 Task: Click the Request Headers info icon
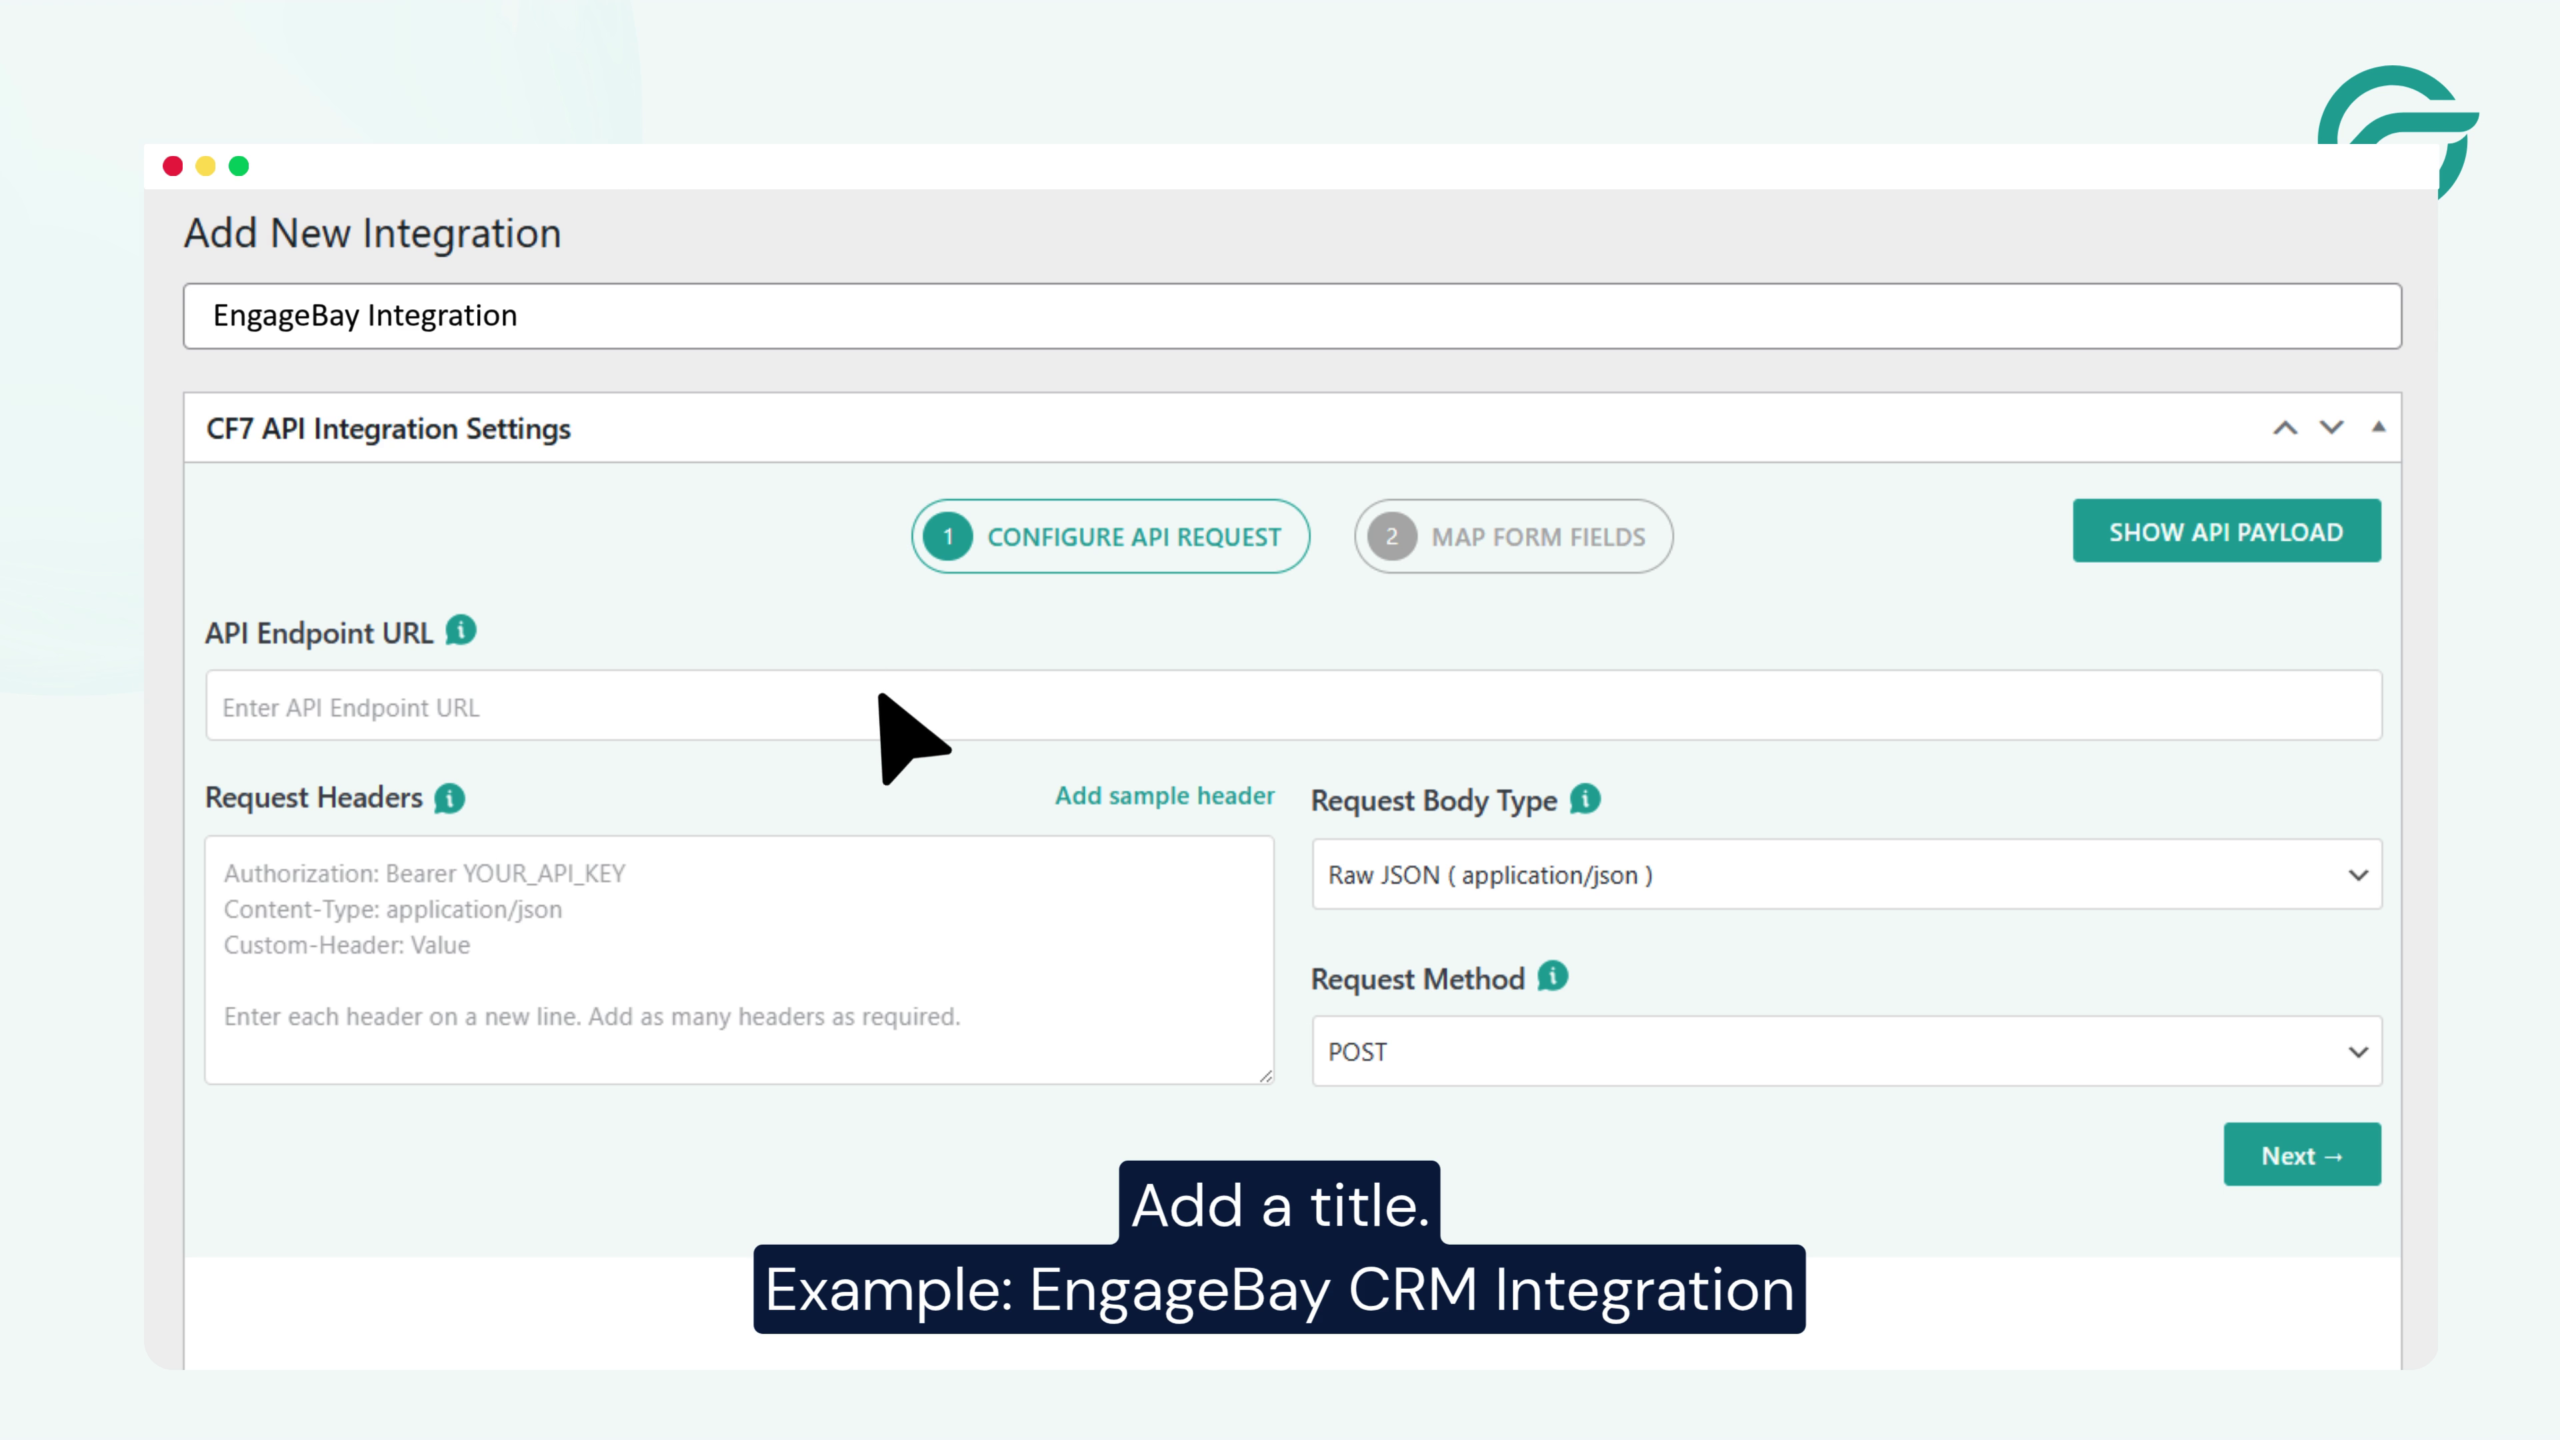pyautogui.click(x=450, y=798)
